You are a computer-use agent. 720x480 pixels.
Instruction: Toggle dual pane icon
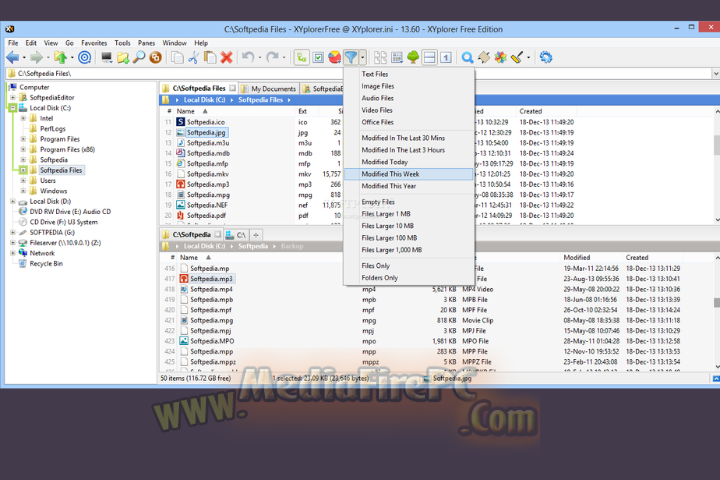pos(429,57)
